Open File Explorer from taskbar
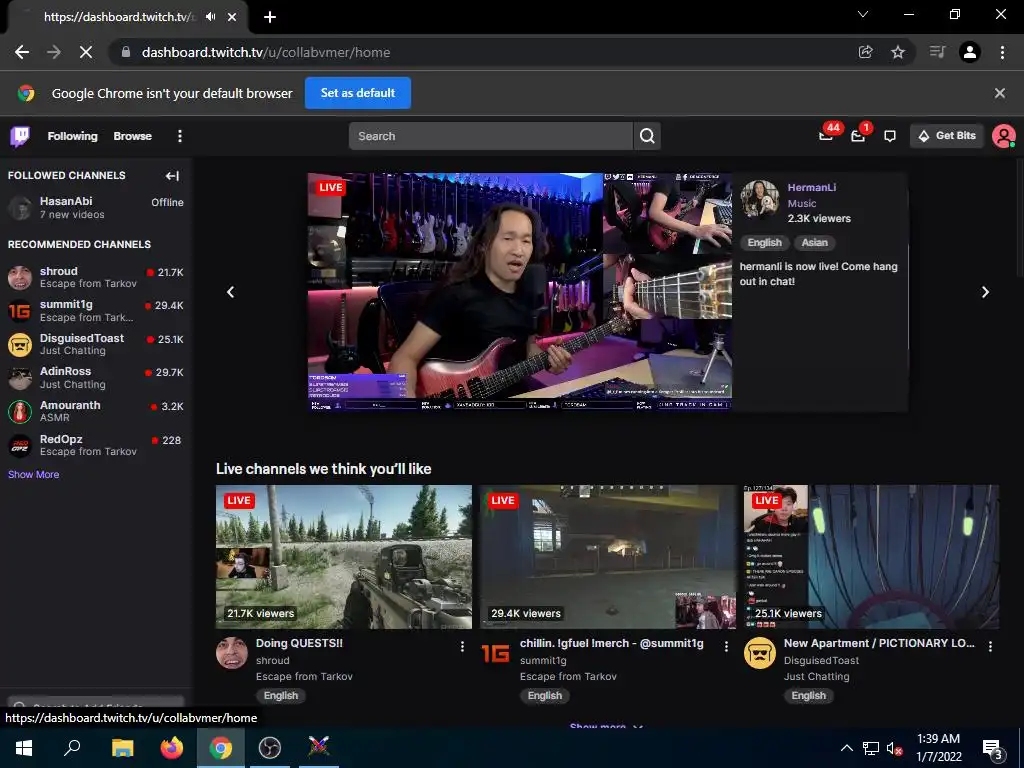Viewport: 1024px width, 768px height. (122, 748)
